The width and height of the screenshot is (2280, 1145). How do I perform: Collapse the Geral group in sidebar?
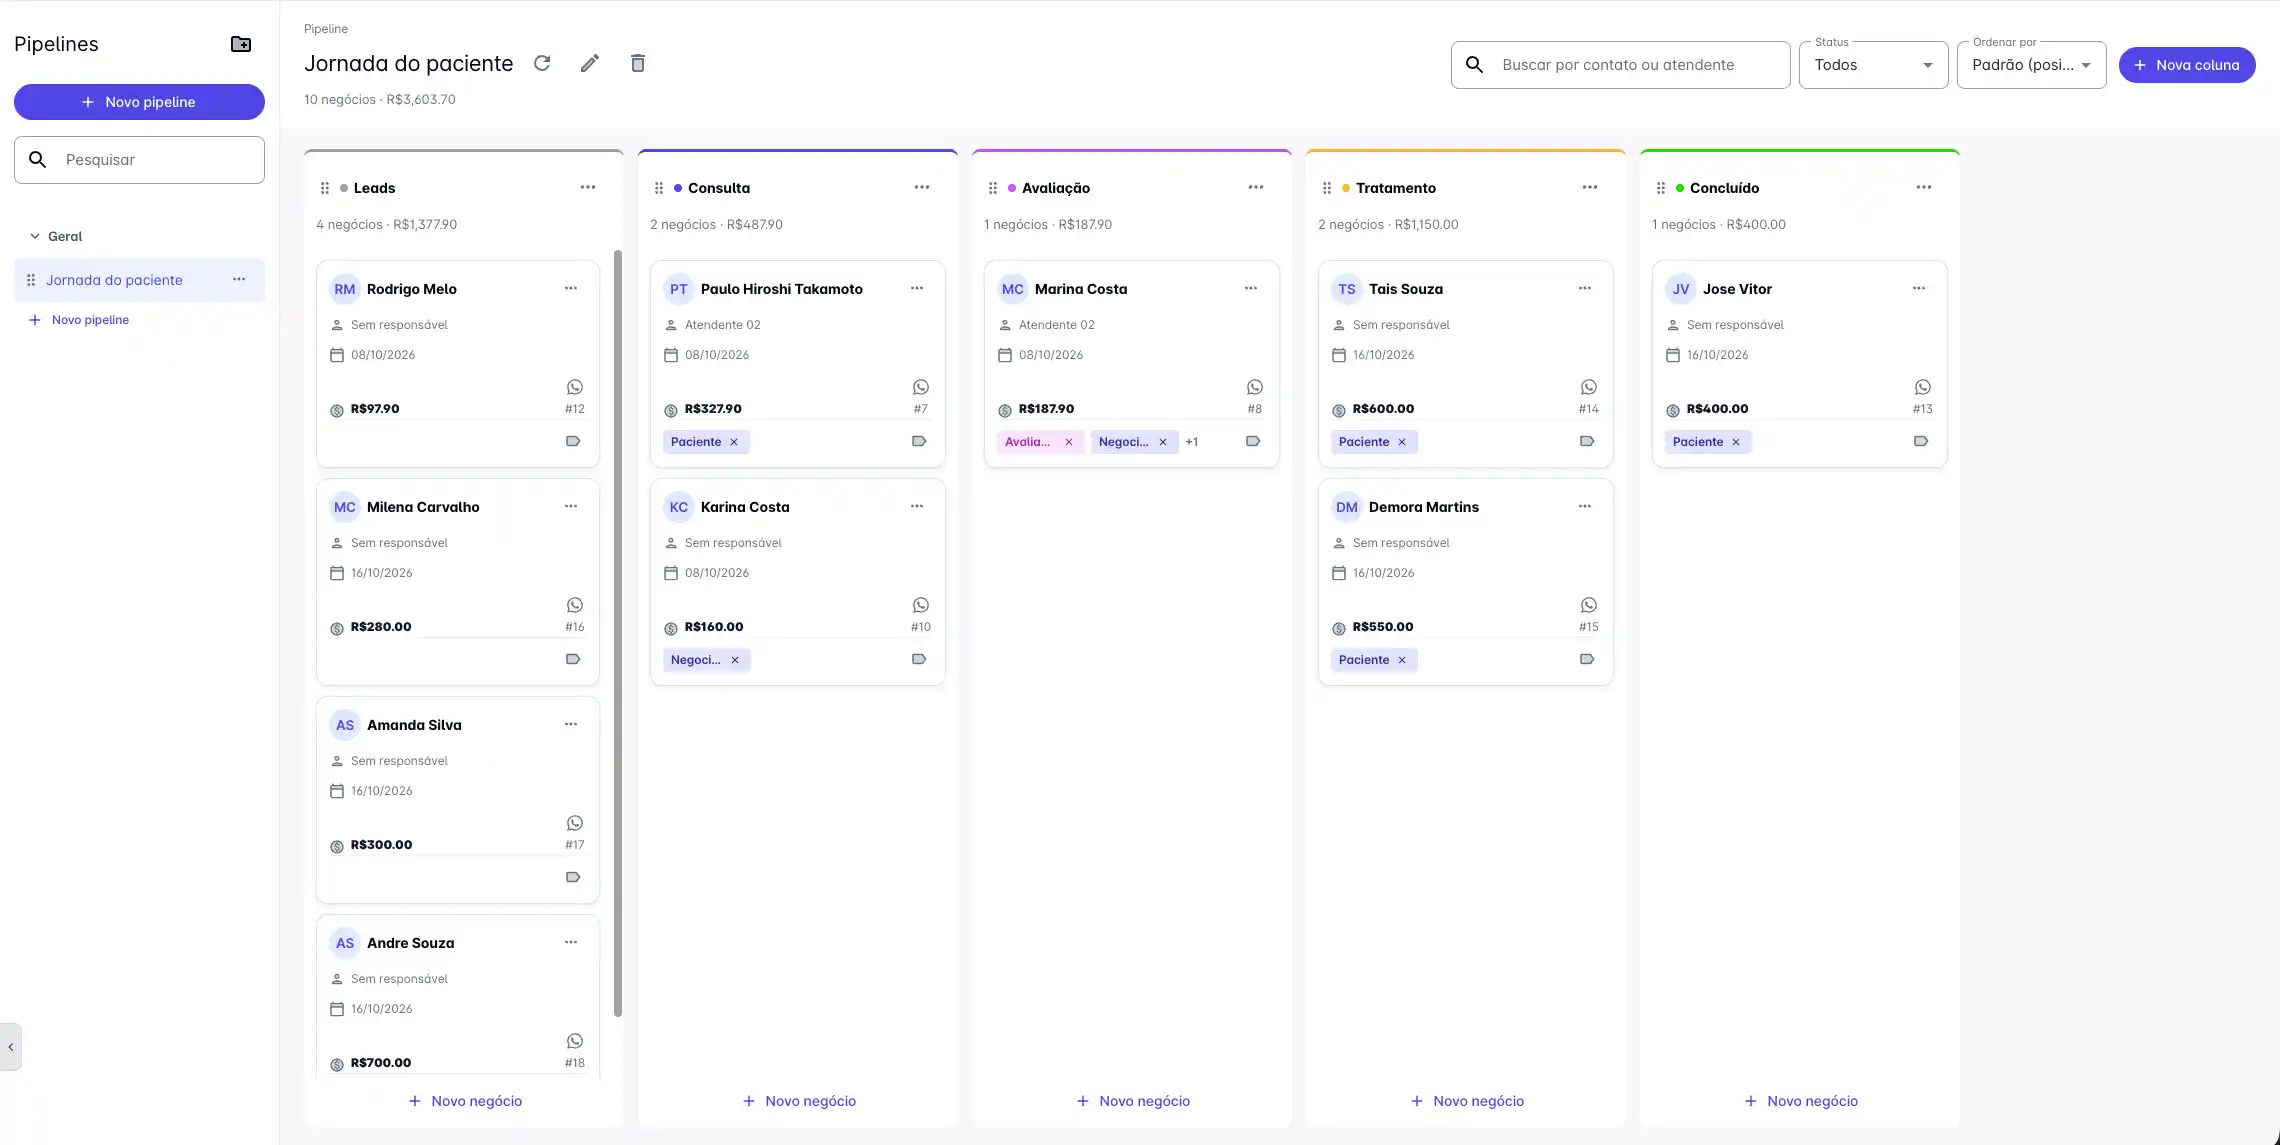coord(35,237)
